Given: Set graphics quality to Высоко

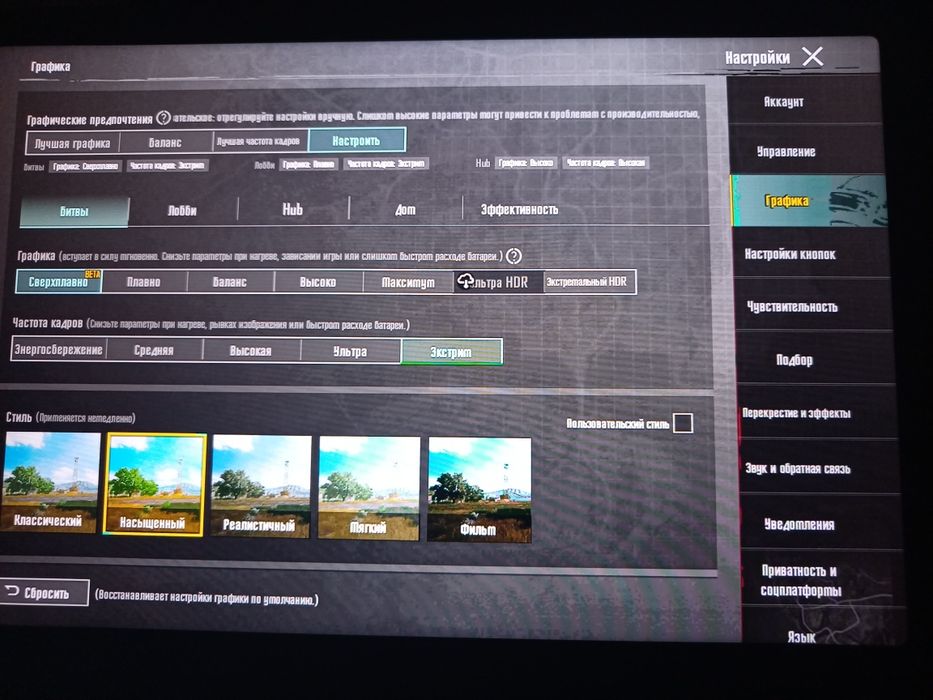Looking at the screenshot, I should [x=318, y=282].
